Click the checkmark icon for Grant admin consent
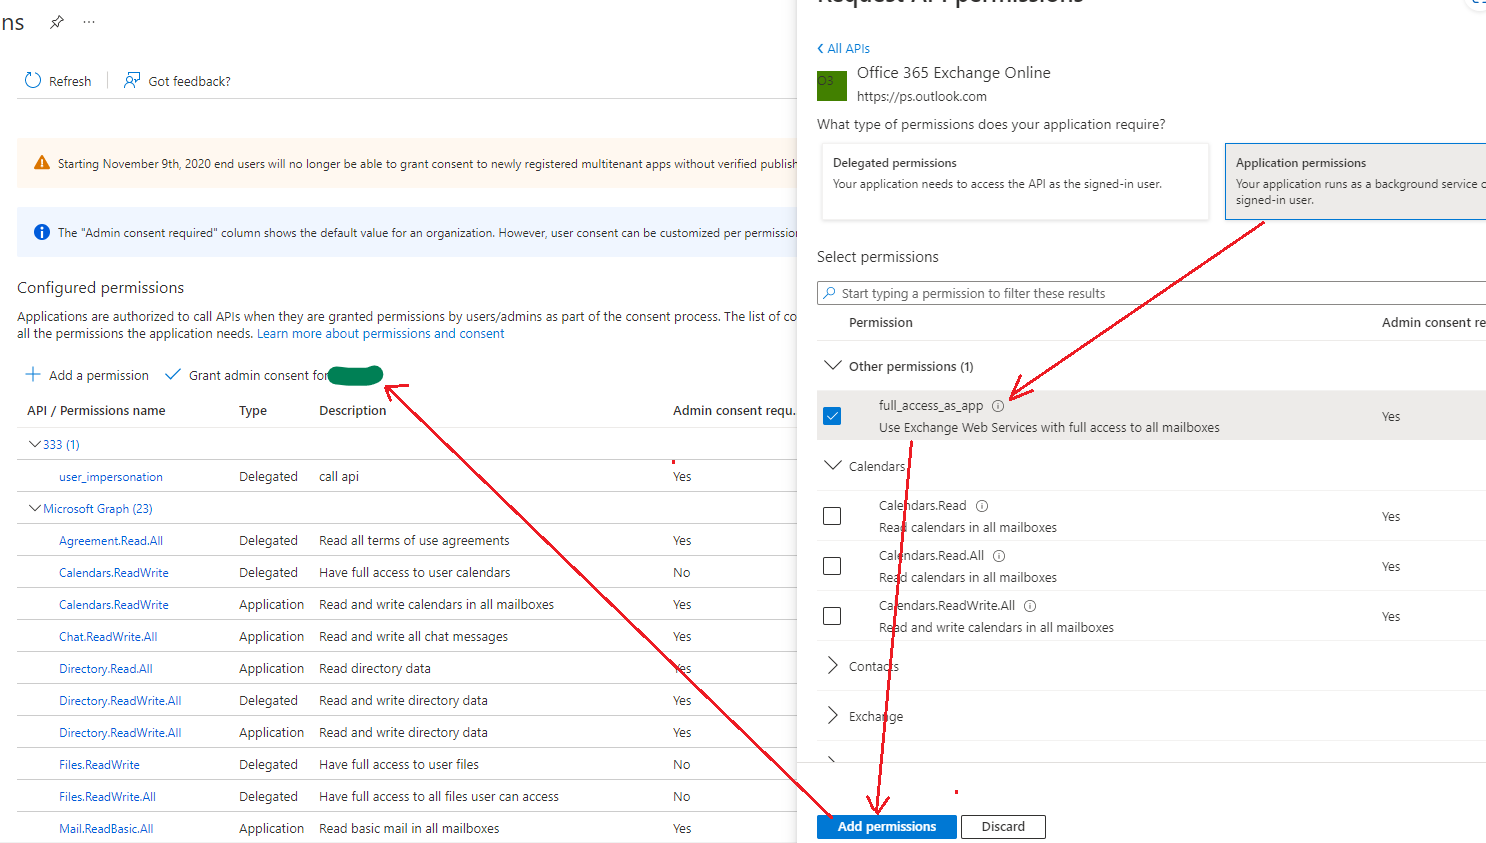Image resolution: width=1486 pixels, height=843 pixels. (173, 375)
